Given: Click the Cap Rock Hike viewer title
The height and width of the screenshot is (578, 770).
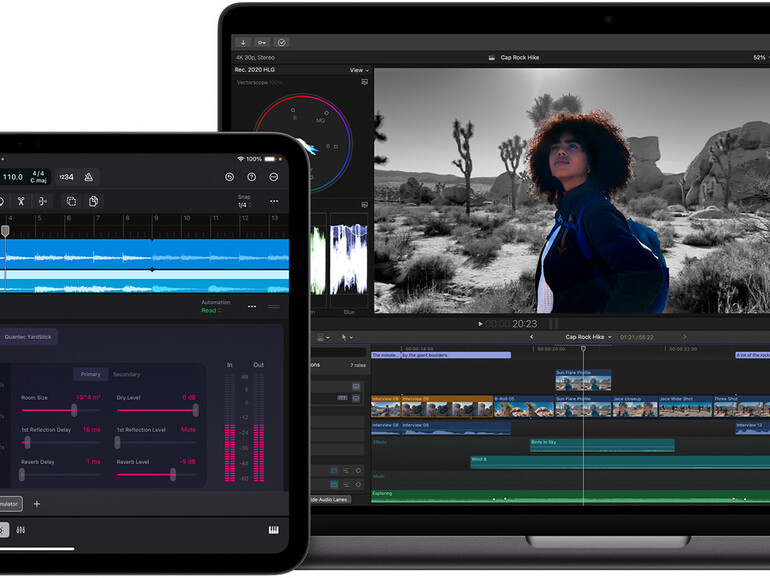Looking at the screenshot, I should coord(520,57).
